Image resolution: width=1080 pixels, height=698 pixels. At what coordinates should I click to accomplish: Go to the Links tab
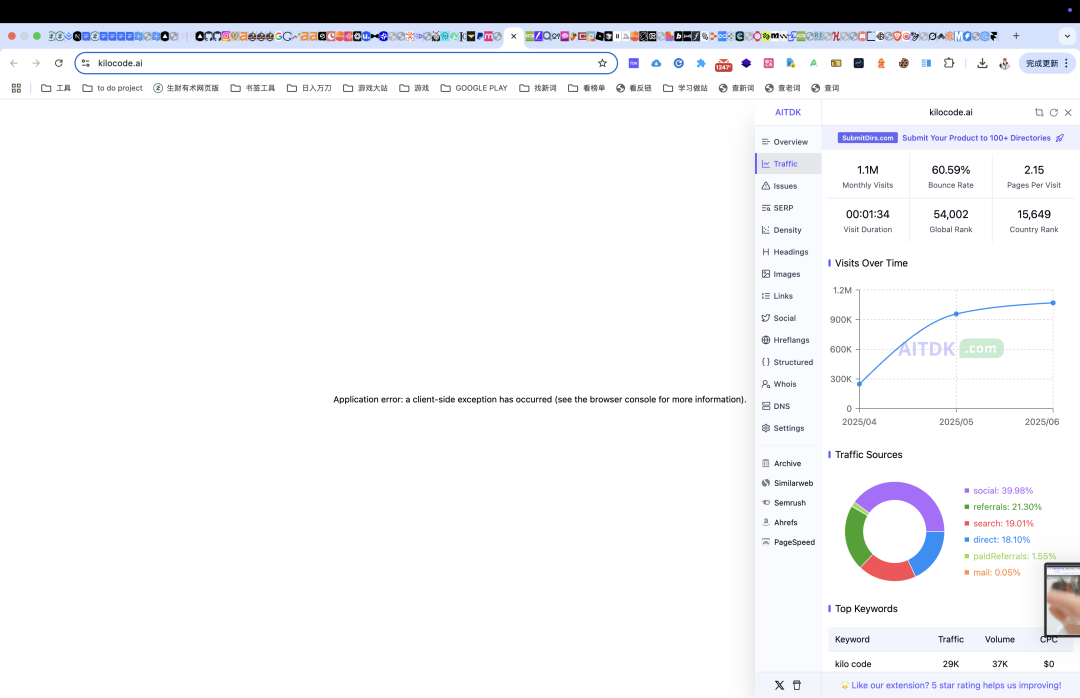click(777, 296)
